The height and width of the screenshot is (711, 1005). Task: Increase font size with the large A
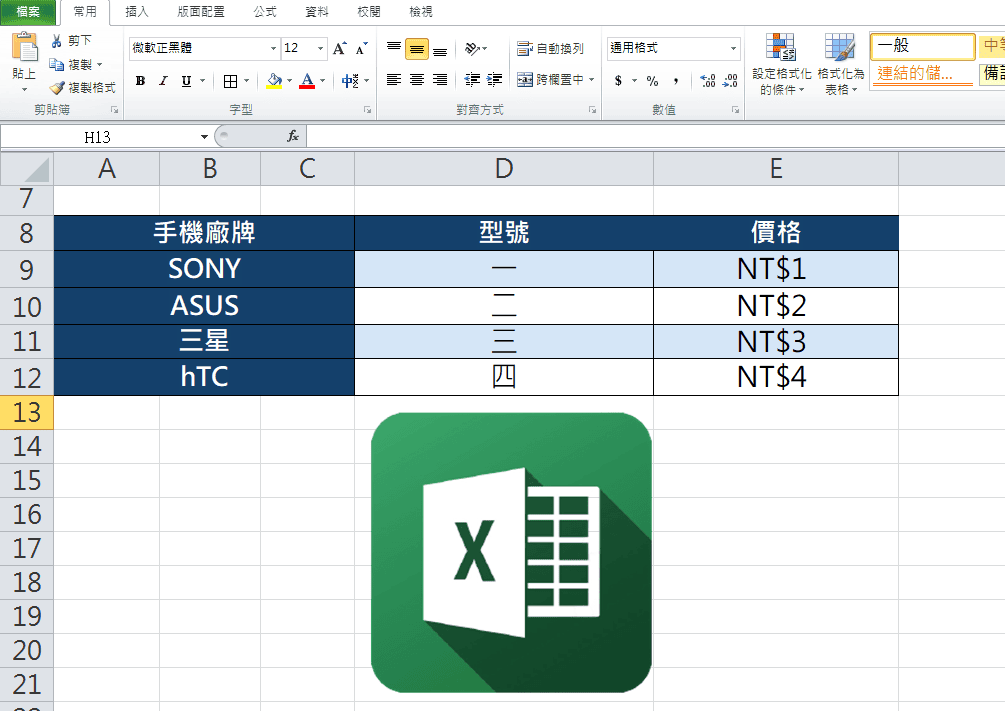point(340,48)
